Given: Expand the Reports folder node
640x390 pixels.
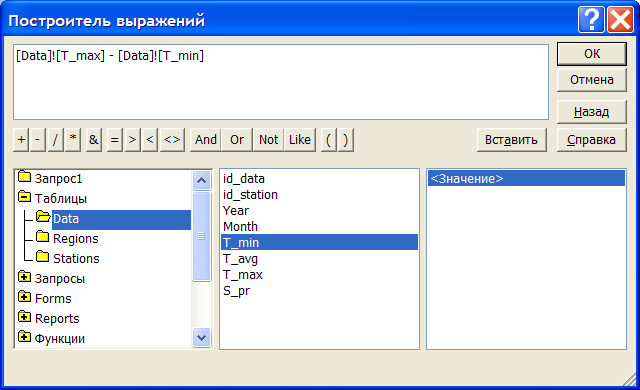Looking at the screenshot, I should pos(24,317).
